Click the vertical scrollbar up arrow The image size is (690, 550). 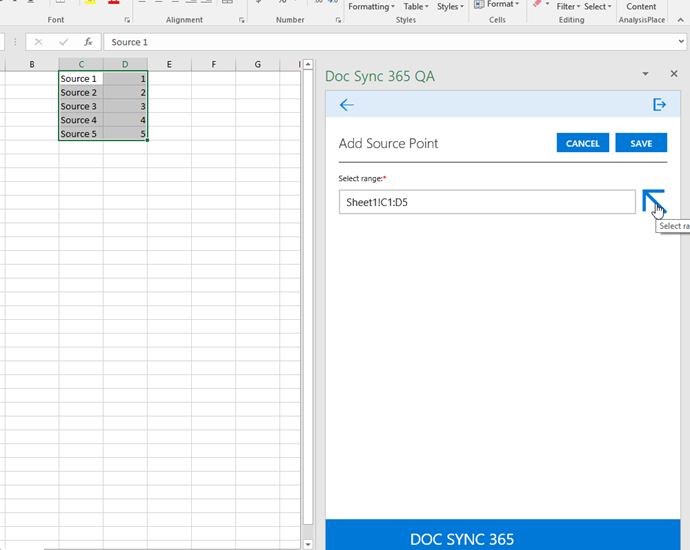point(308,64)
